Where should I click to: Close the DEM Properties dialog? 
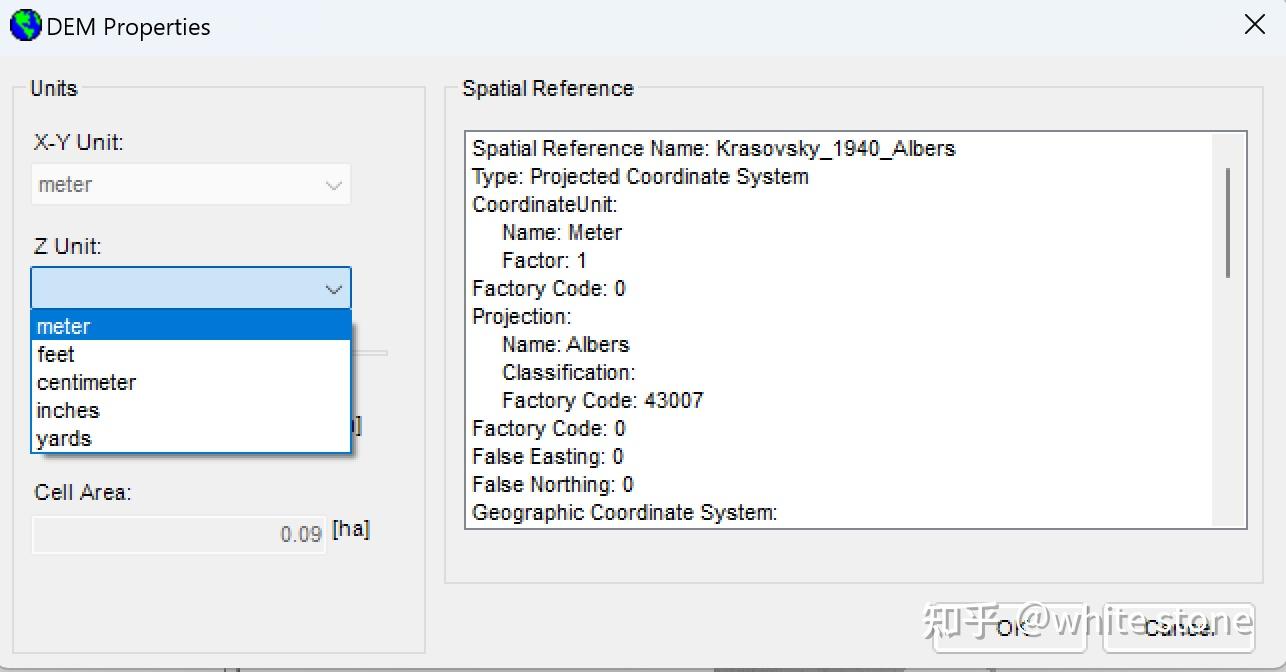pos(1254,25)
